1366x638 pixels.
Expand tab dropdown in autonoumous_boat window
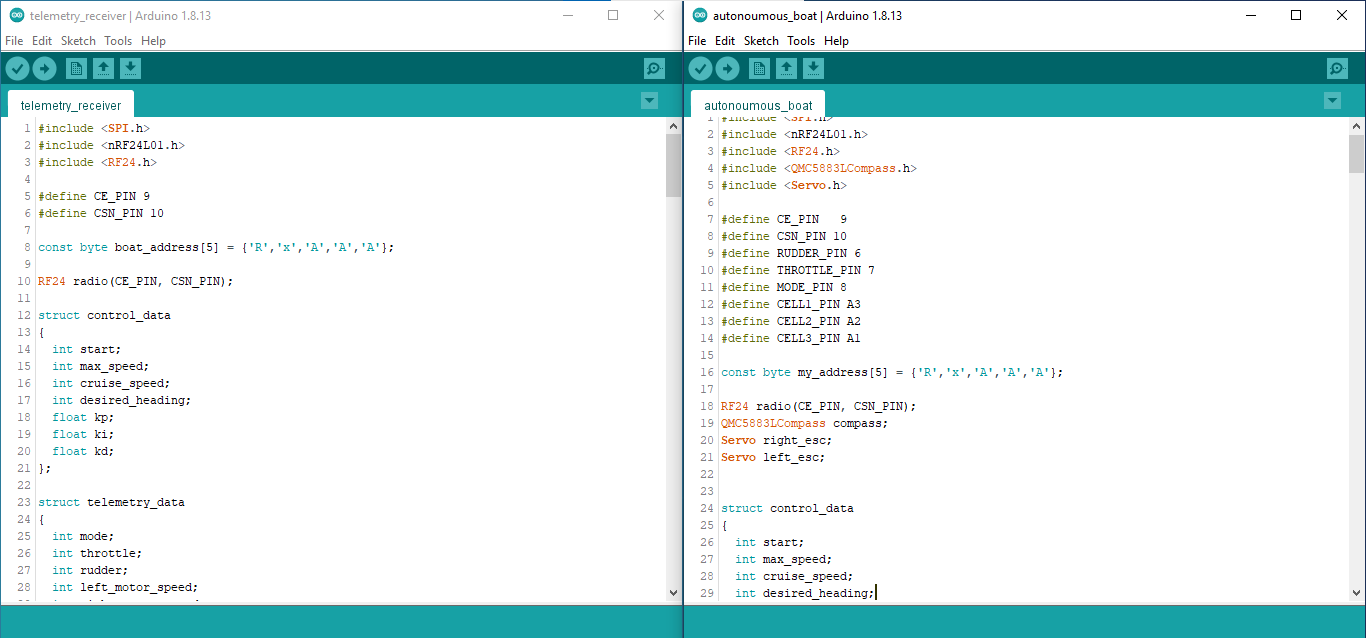[1332, 100]
